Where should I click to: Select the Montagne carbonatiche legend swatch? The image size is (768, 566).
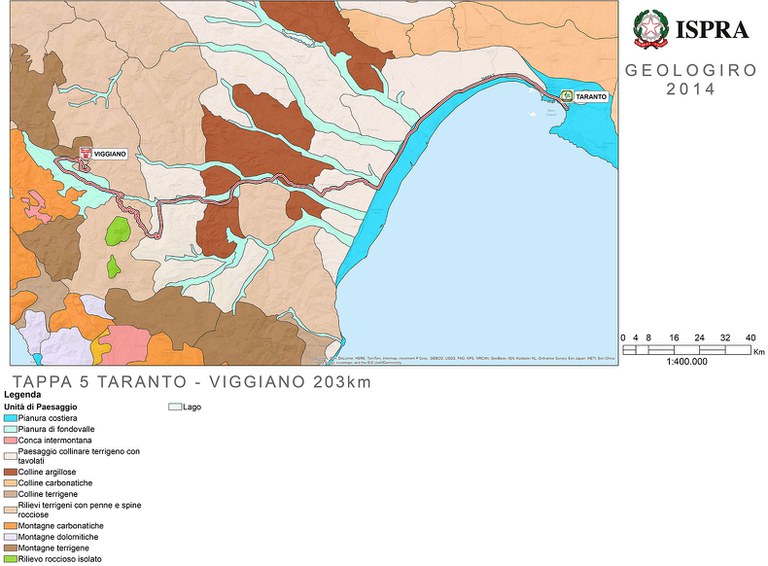pyautogui.click(x=10, y=526)
